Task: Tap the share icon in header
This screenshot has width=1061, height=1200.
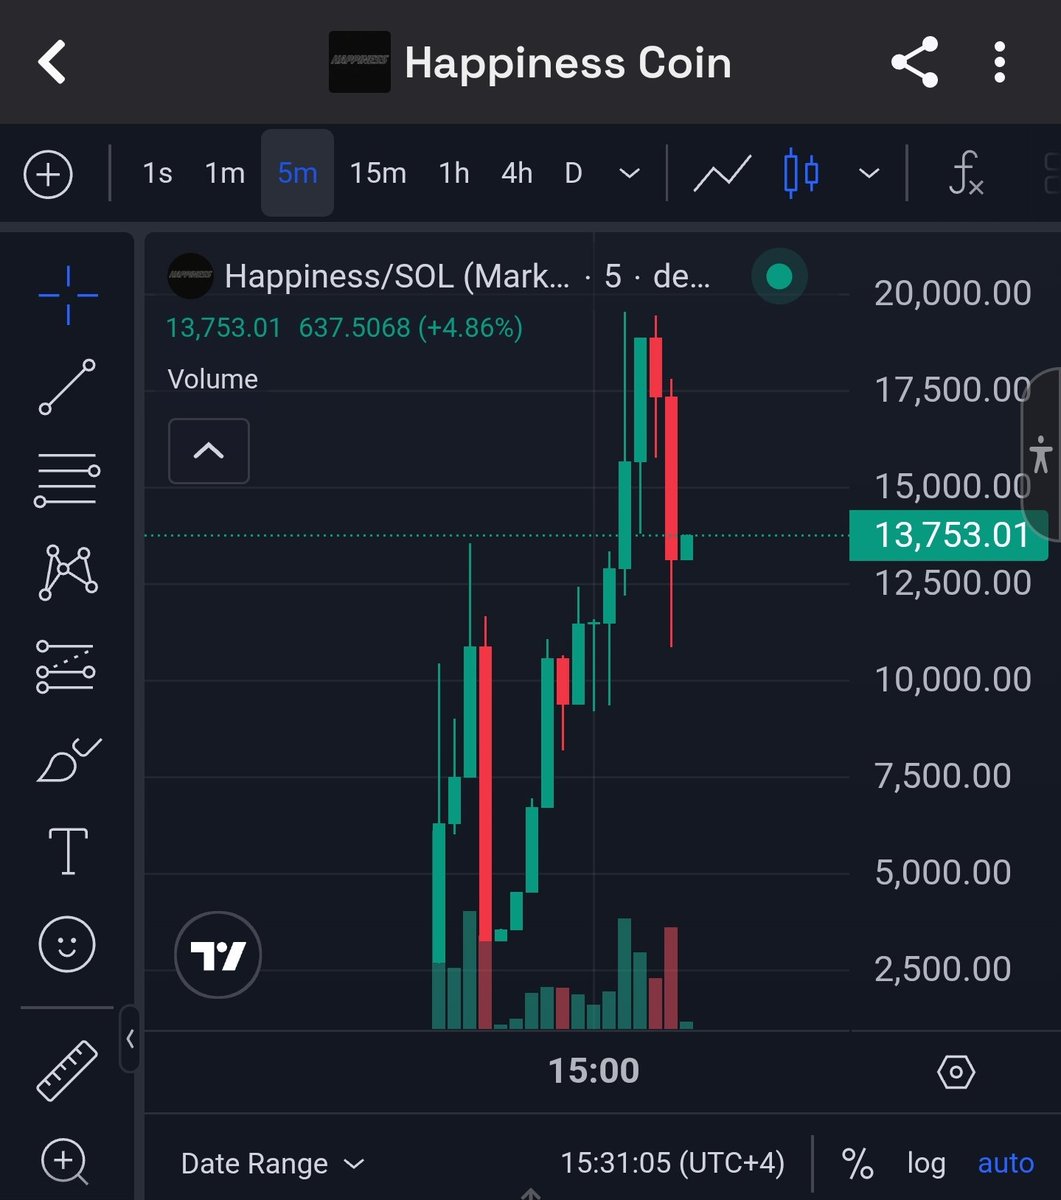Action: click(914, 63)
